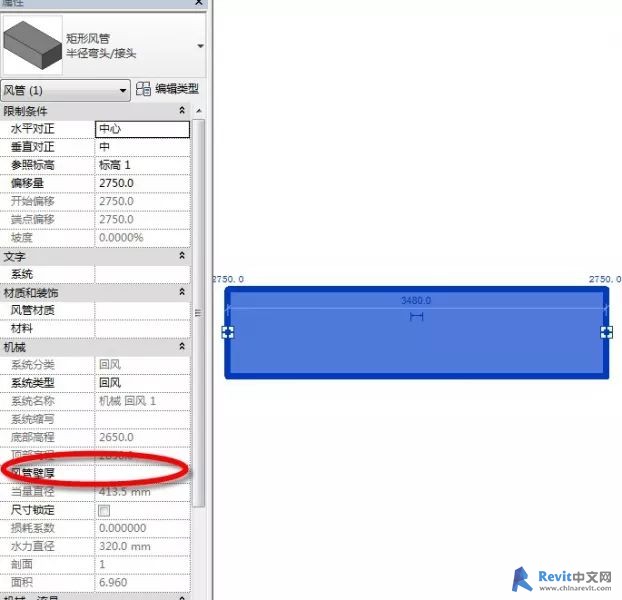Click the 水平对正 value field 中心

142,129
